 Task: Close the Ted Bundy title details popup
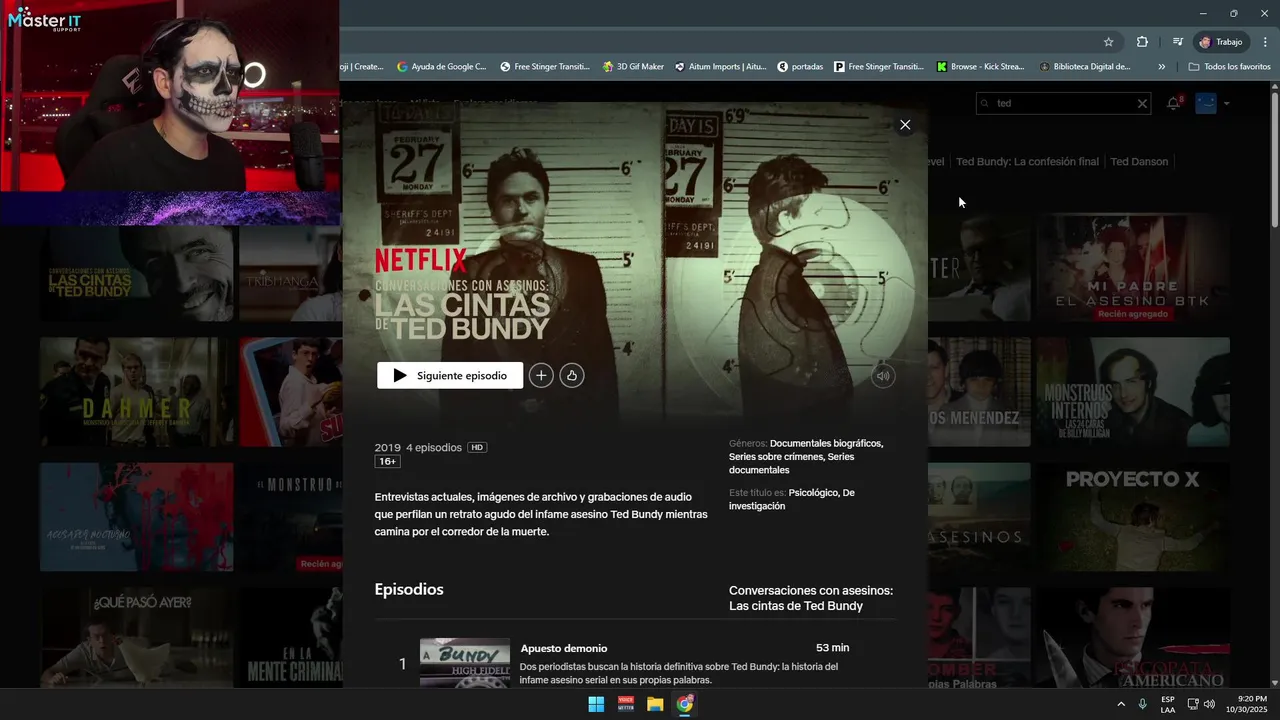click(x=905, y=125)
